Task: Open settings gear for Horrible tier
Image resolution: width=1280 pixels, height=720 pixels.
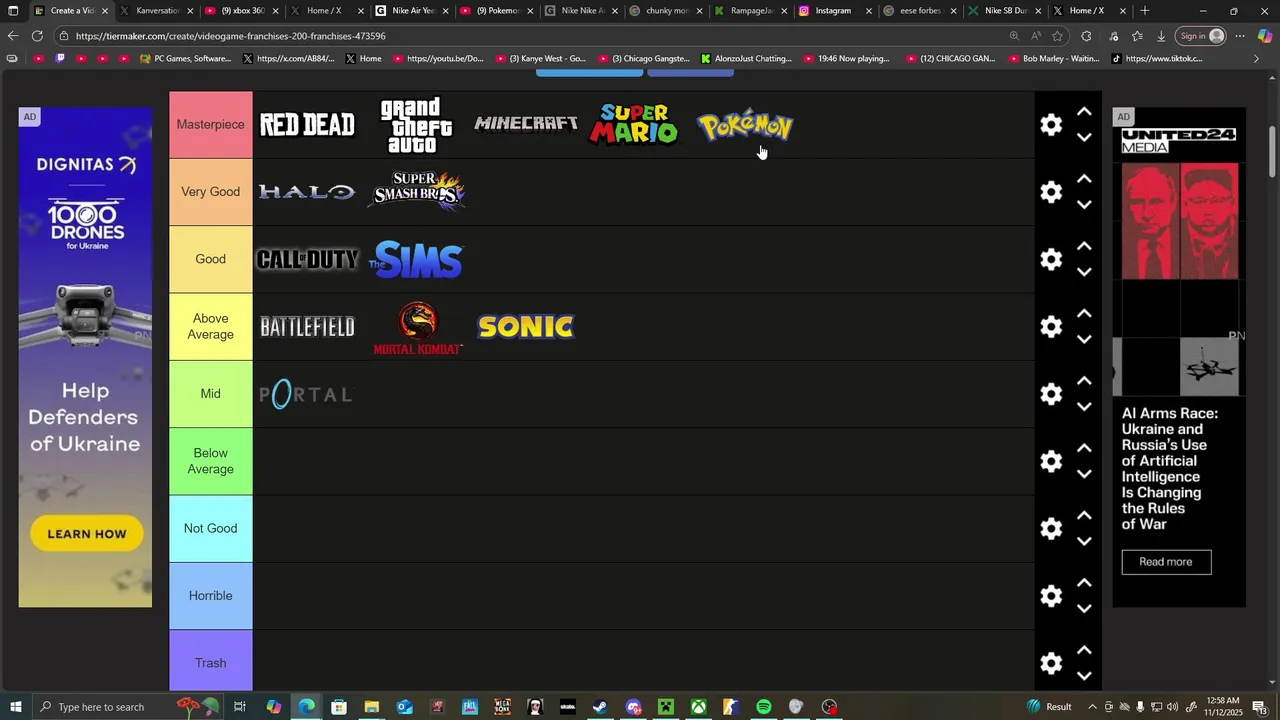Action: click(1051, 596)
